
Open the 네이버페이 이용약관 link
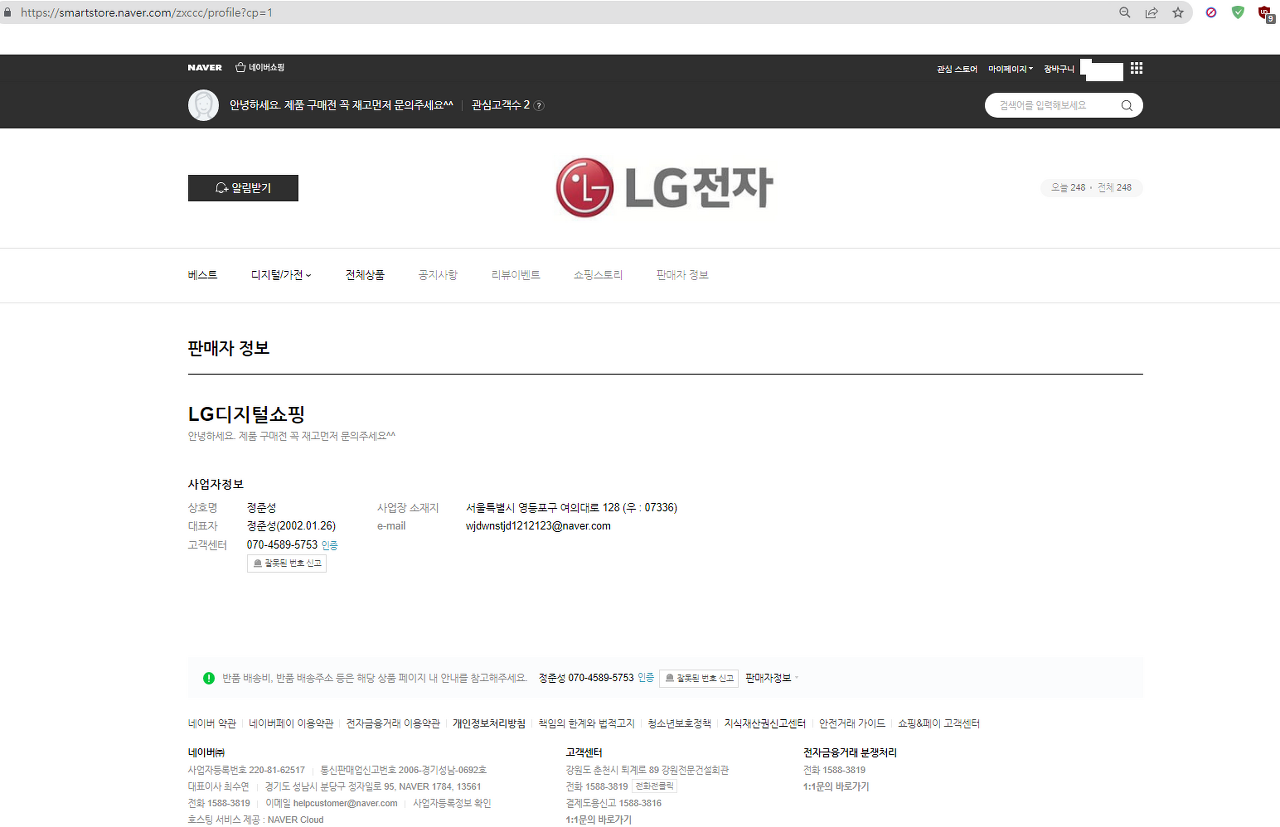(291, 723)
